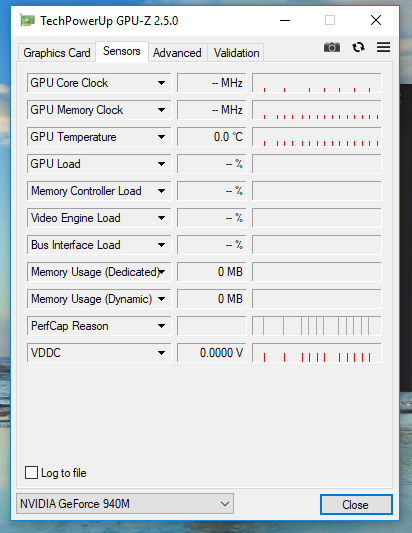
Task: Minimize the GPU-Z window
Action: (285, 20)
